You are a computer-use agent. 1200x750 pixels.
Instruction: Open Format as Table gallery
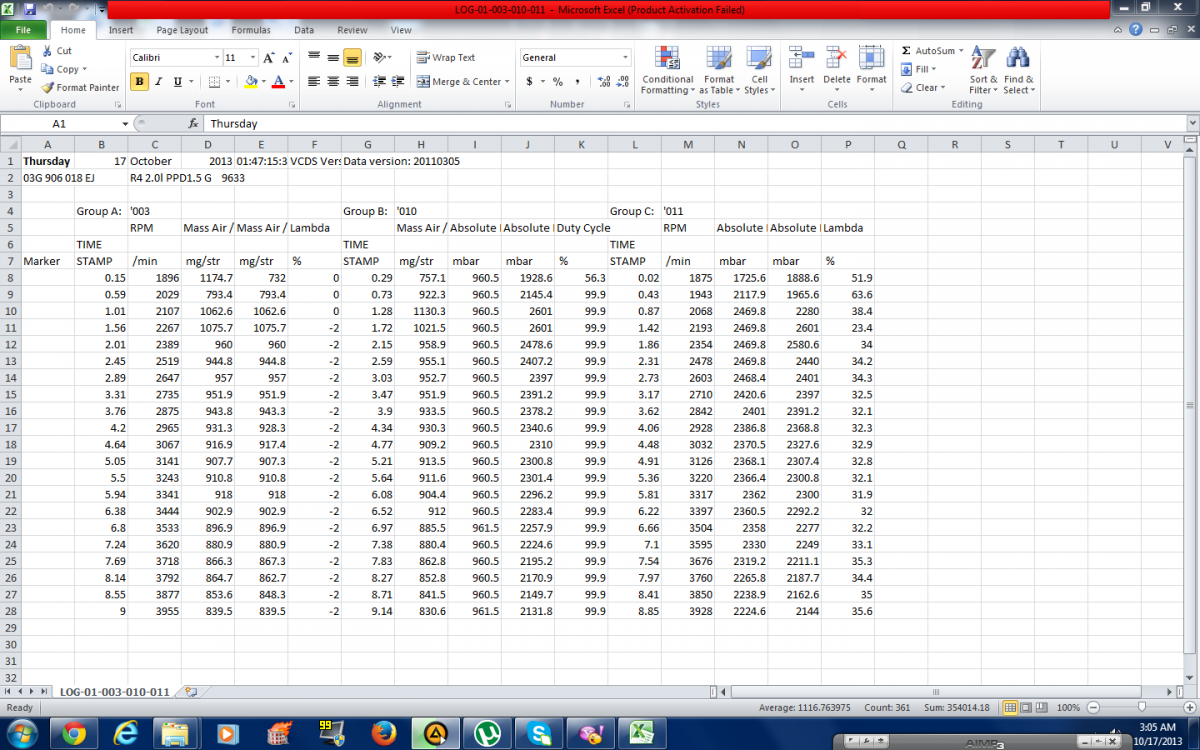point(718,70)
